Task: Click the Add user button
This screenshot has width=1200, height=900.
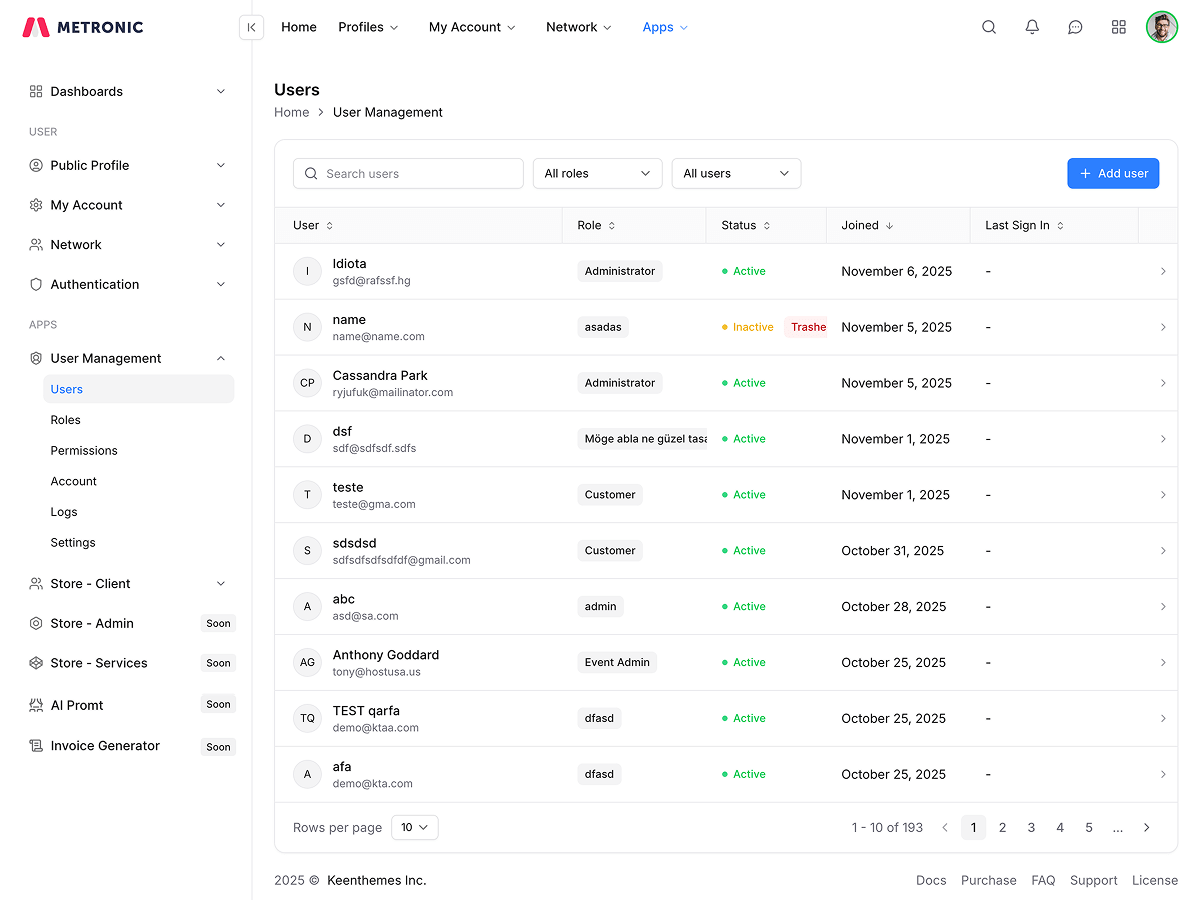Action: pyautogui.click(x=1113, y=173)
